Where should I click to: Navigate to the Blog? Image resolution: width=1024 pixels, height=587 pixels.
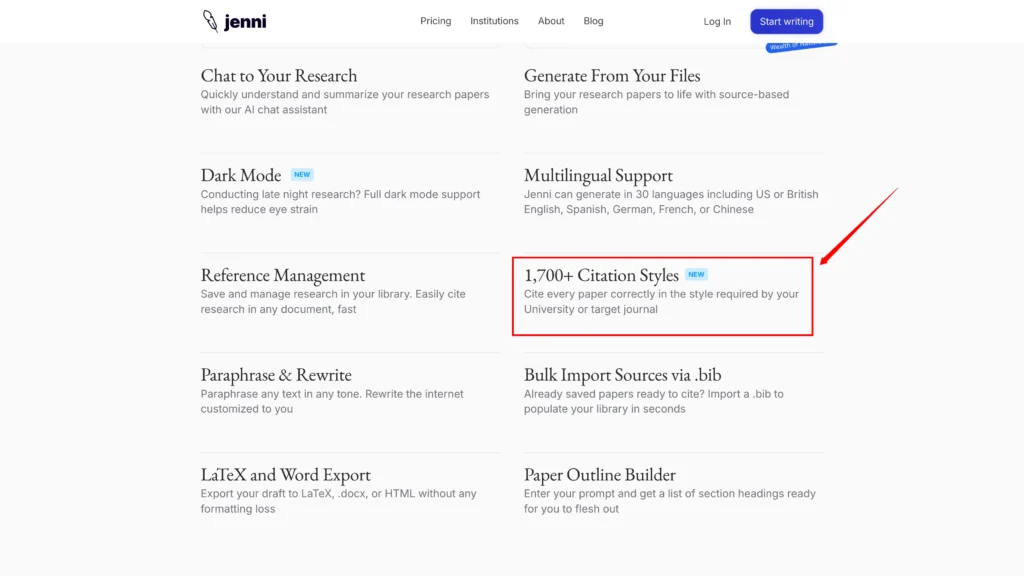point(593,21)
